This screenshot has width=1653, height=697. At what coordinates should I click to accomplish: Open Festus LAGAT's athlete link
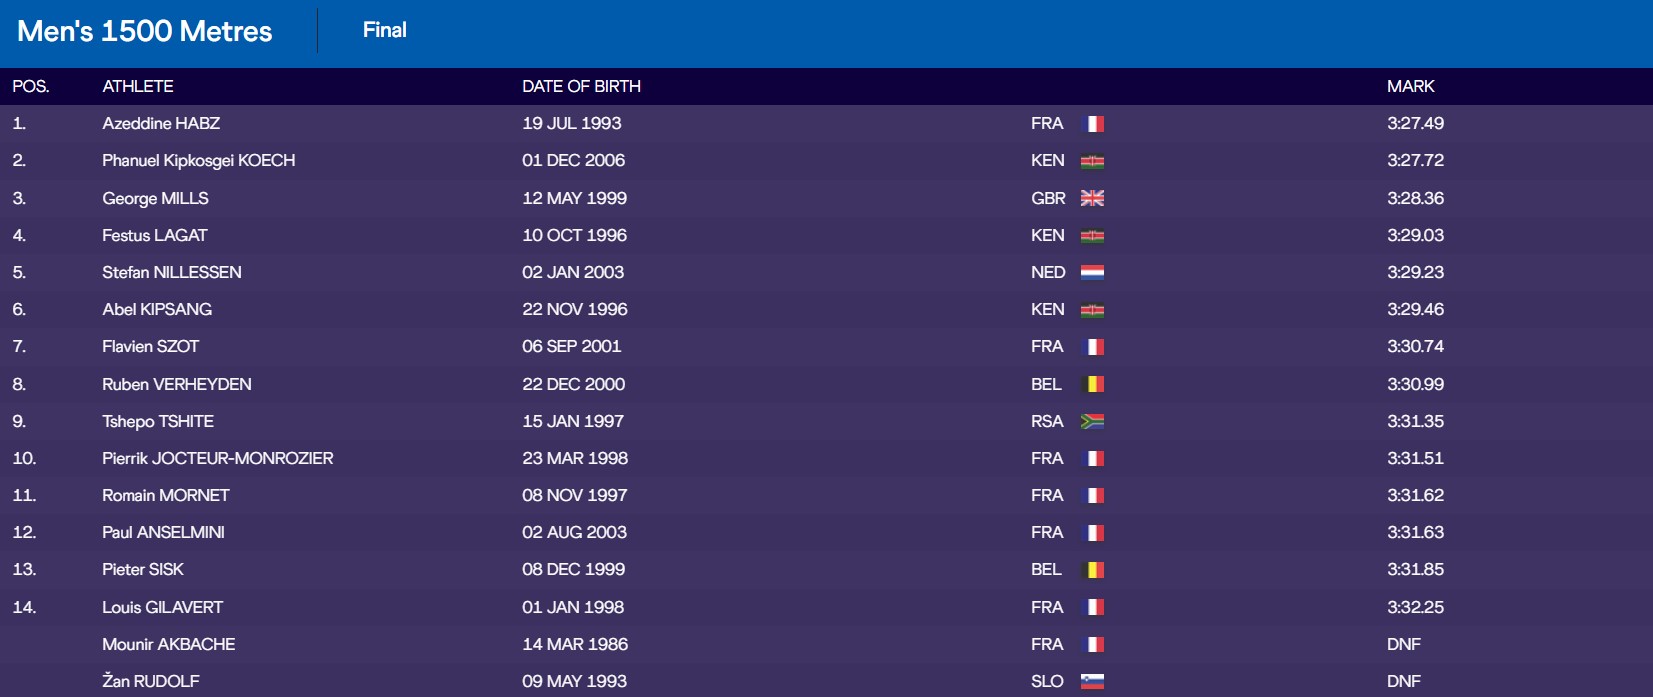point(155,235)
